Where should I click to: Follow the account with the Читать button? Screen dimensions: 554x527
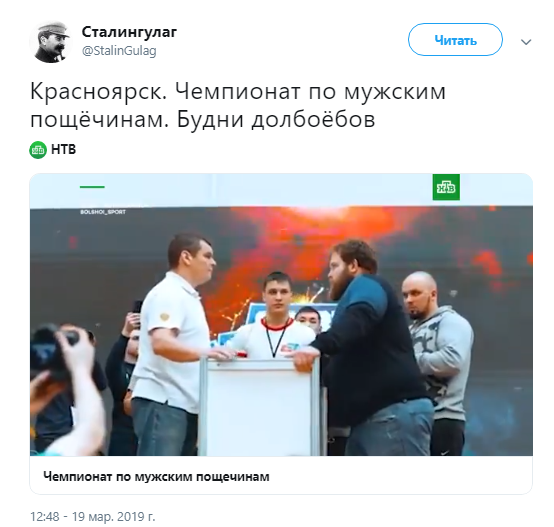(455, 40)
